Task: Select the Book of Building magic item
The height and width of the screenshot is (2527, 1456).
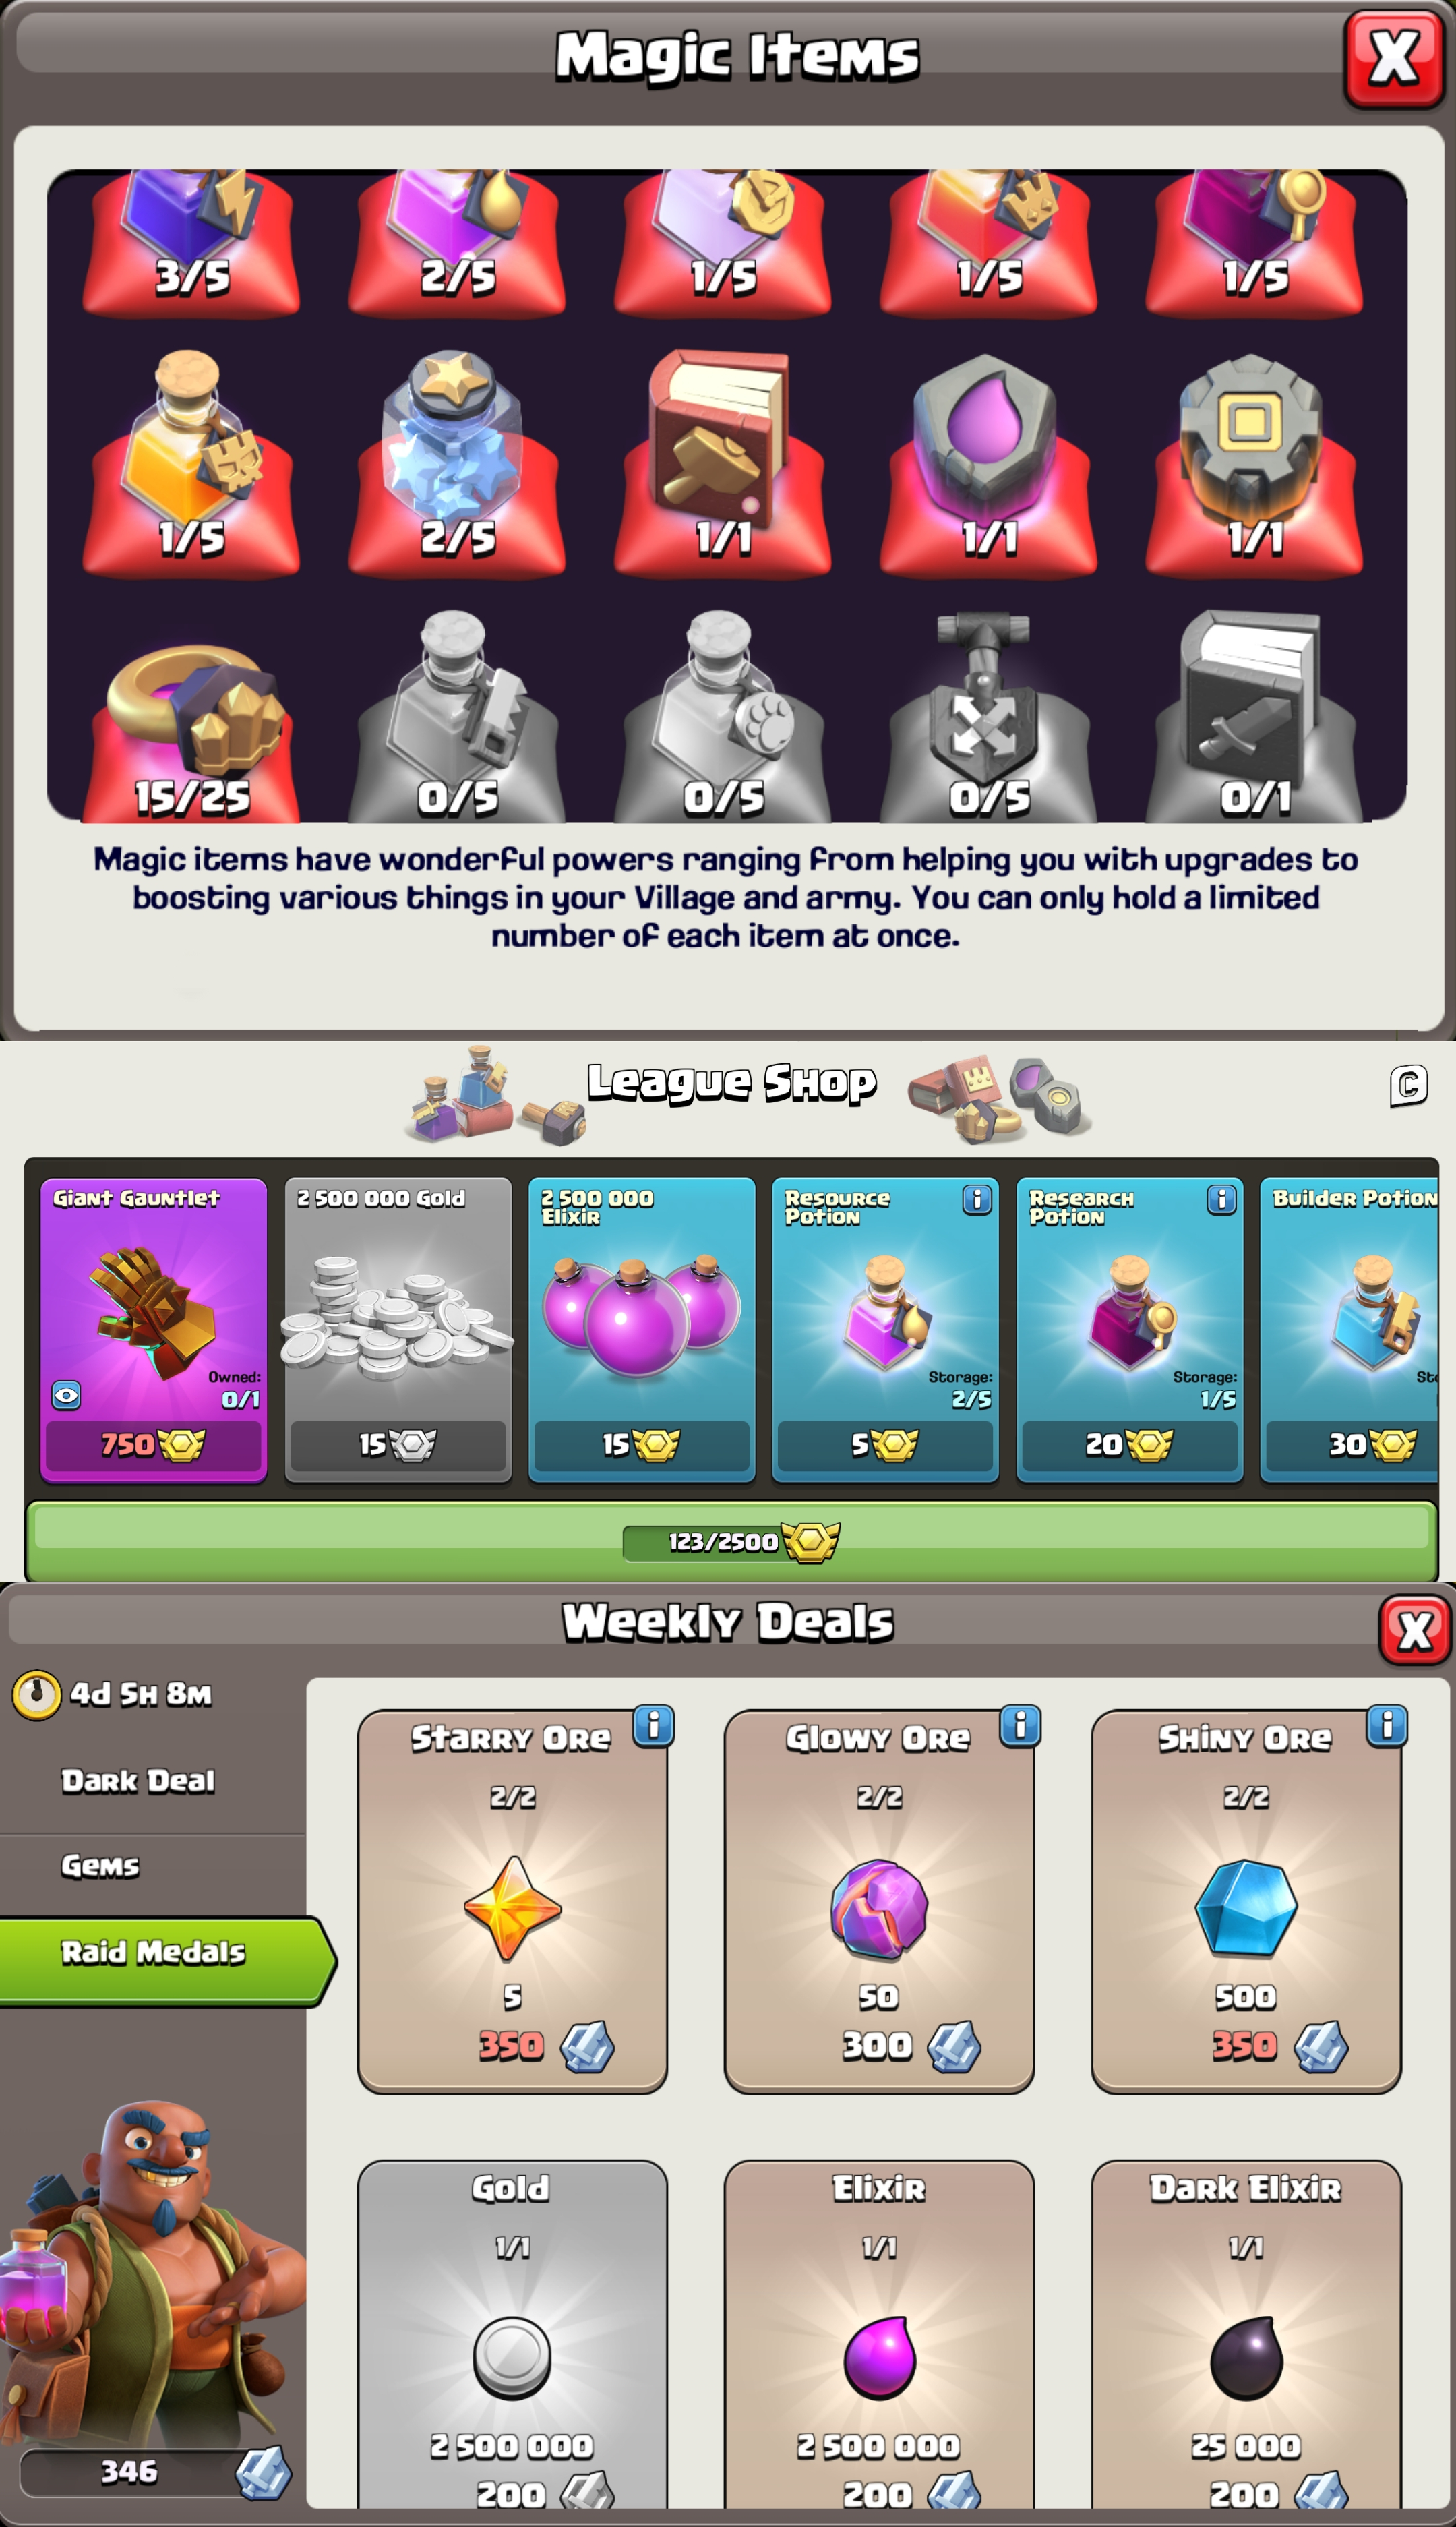Action: 722,460
